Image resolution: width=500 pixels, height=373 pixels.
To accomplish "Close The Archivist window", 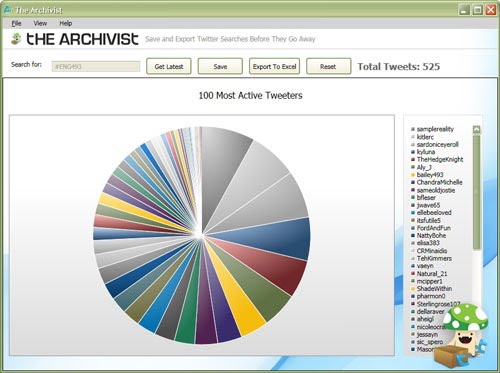I will (x=491, y=10).
